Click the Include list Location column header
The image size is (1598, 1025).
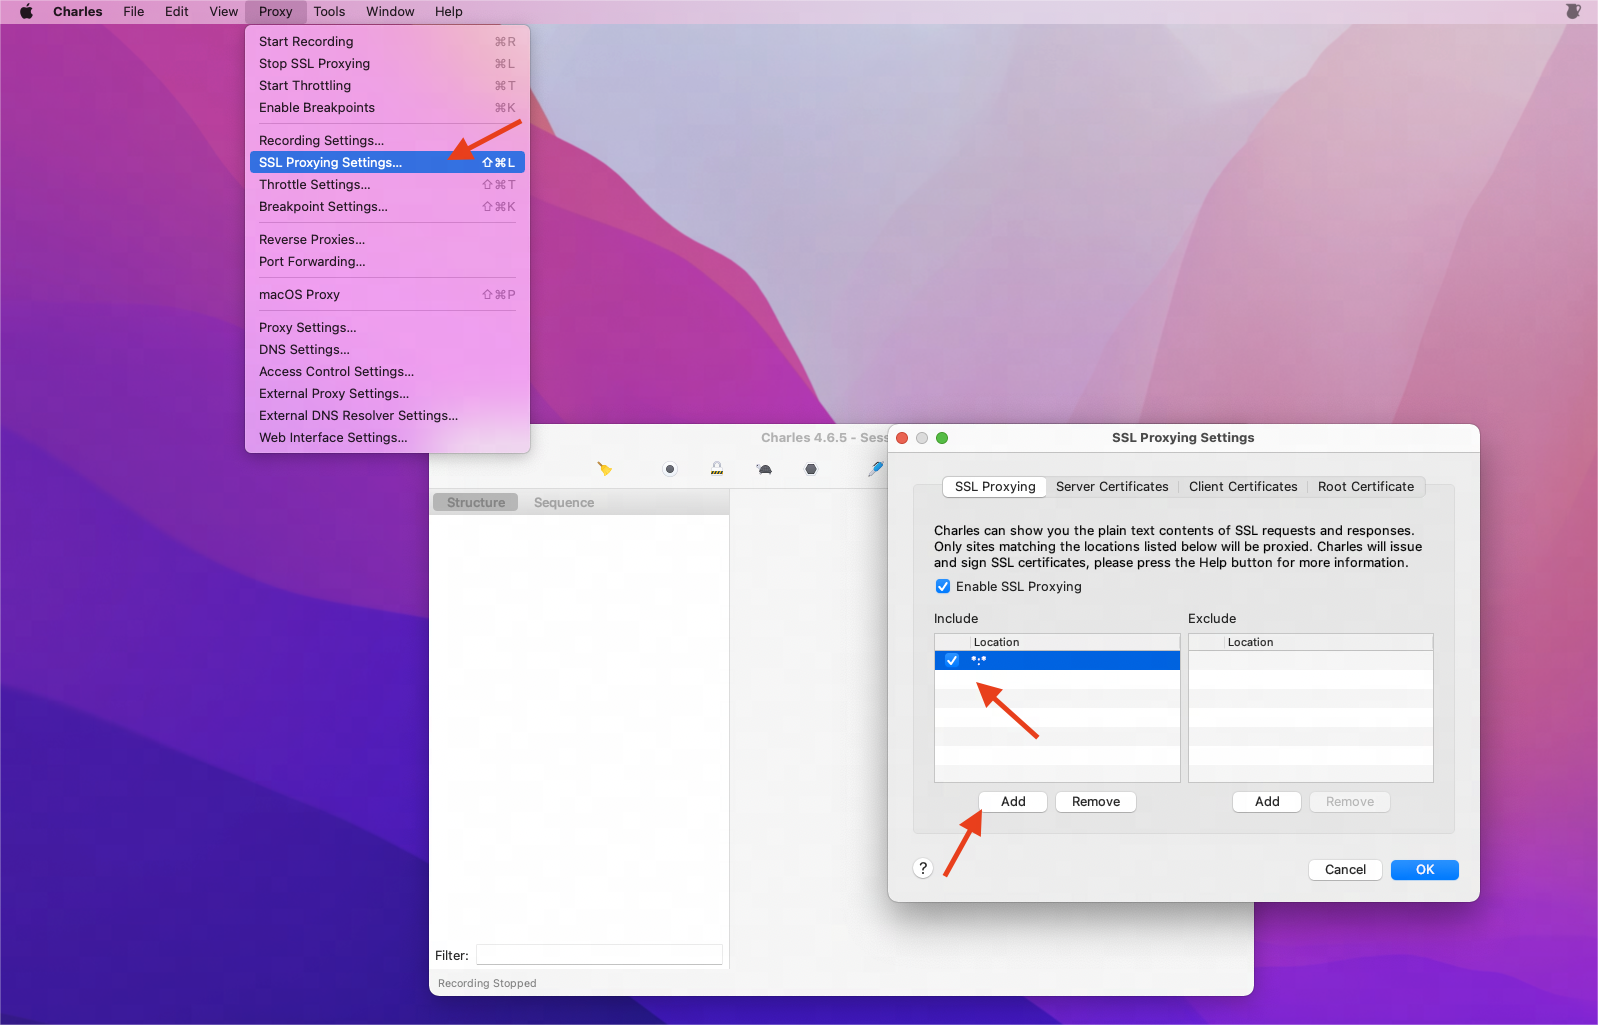[1075, 642]
